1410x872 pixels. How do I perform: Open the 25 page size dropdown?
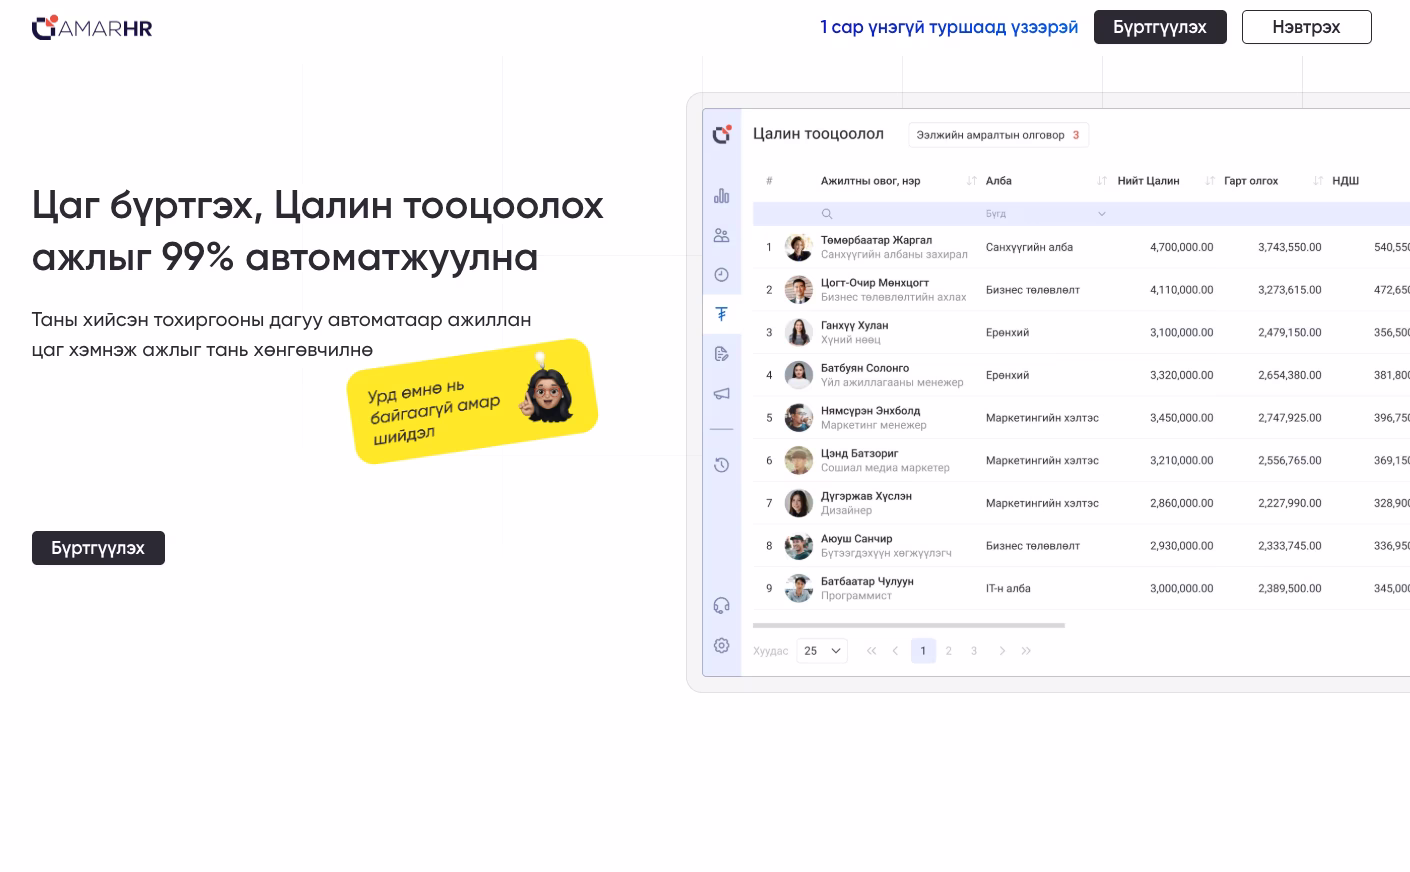(x=822, y=651)
